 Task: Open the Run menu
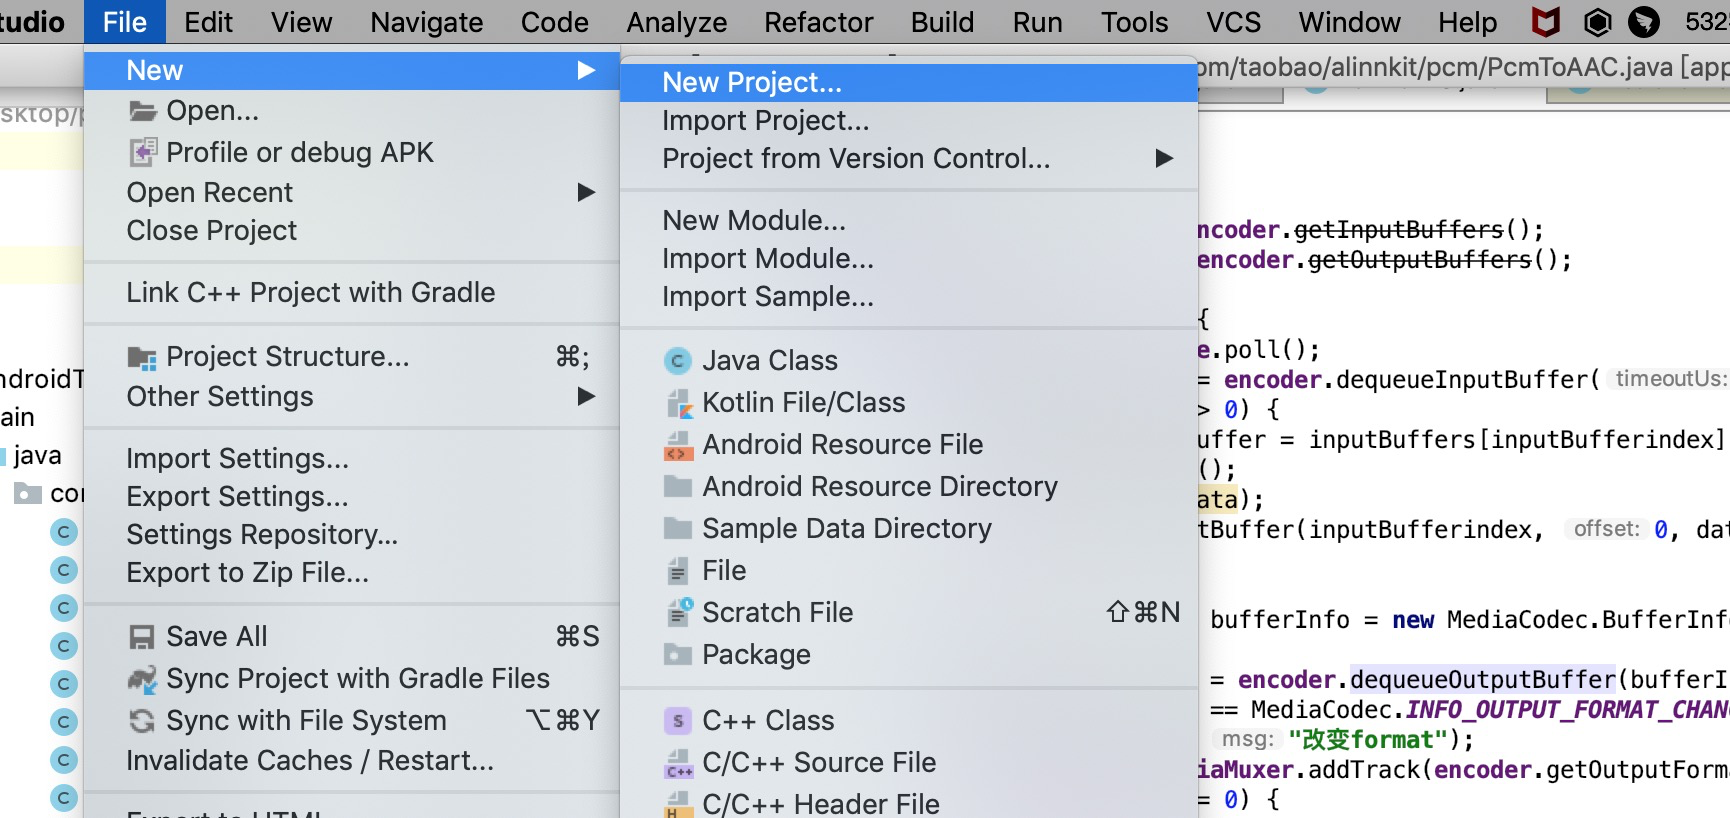(x=1037, y=22)
